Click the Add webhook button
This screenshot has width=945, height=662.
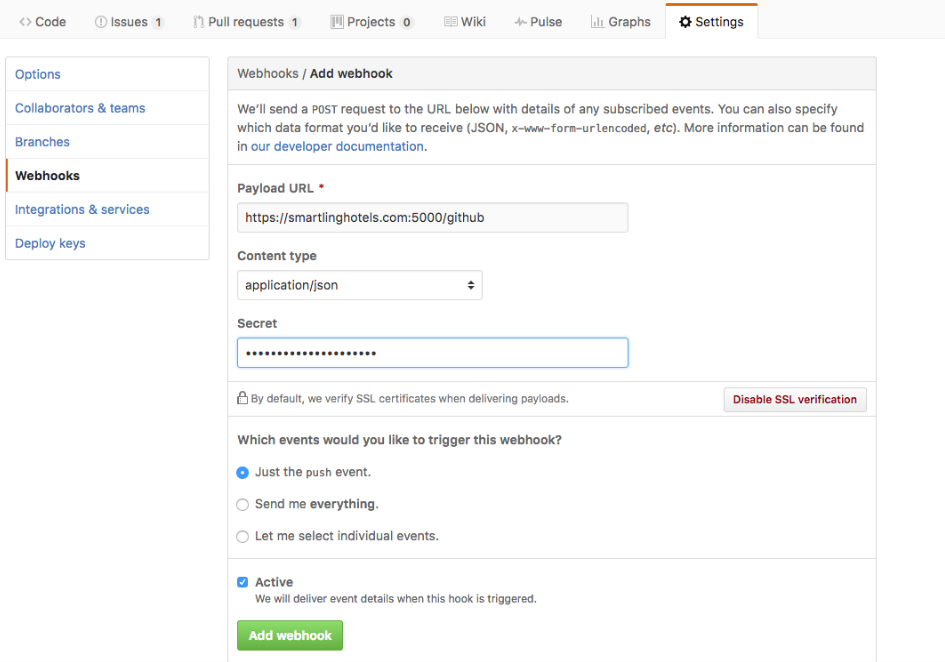[x=289, y=635]
